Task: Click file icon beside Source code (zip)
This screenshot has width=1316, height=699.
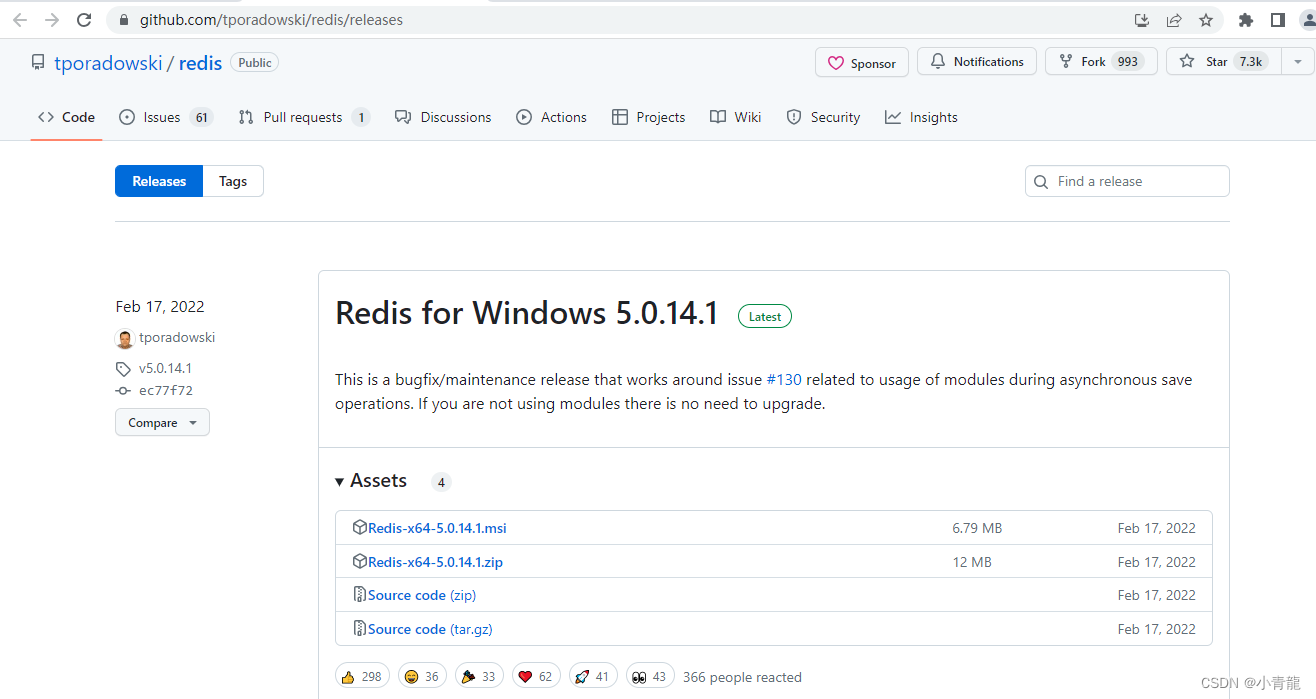Action: (x=360, y=595)
